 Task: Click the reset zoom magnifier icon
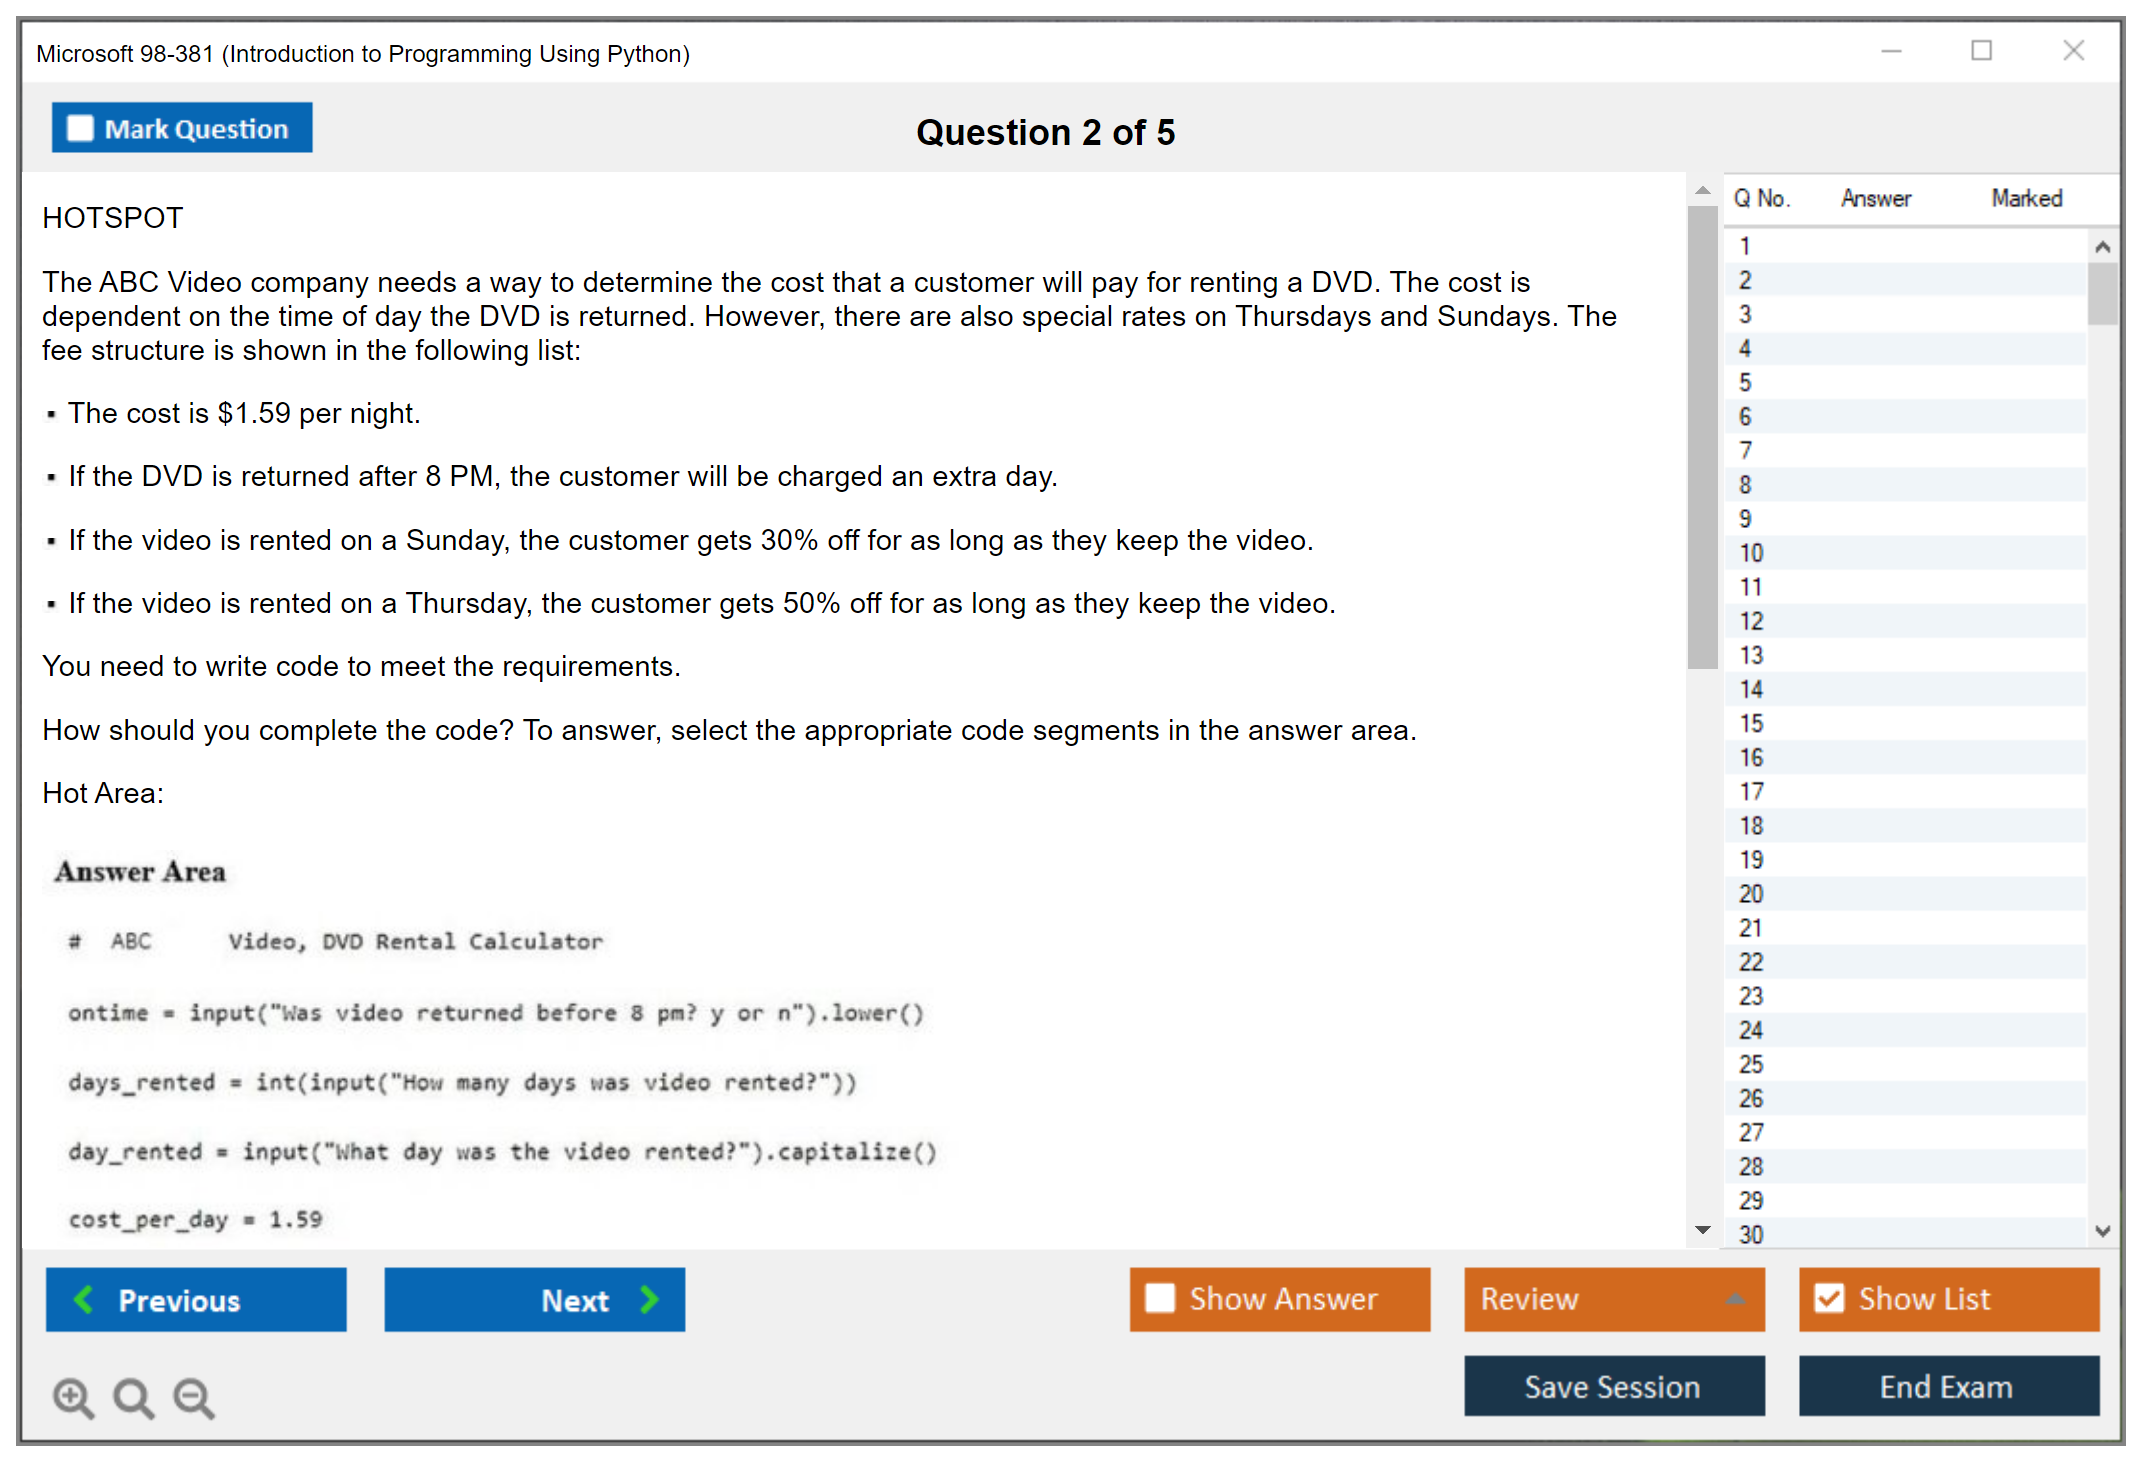(133, 1397)
